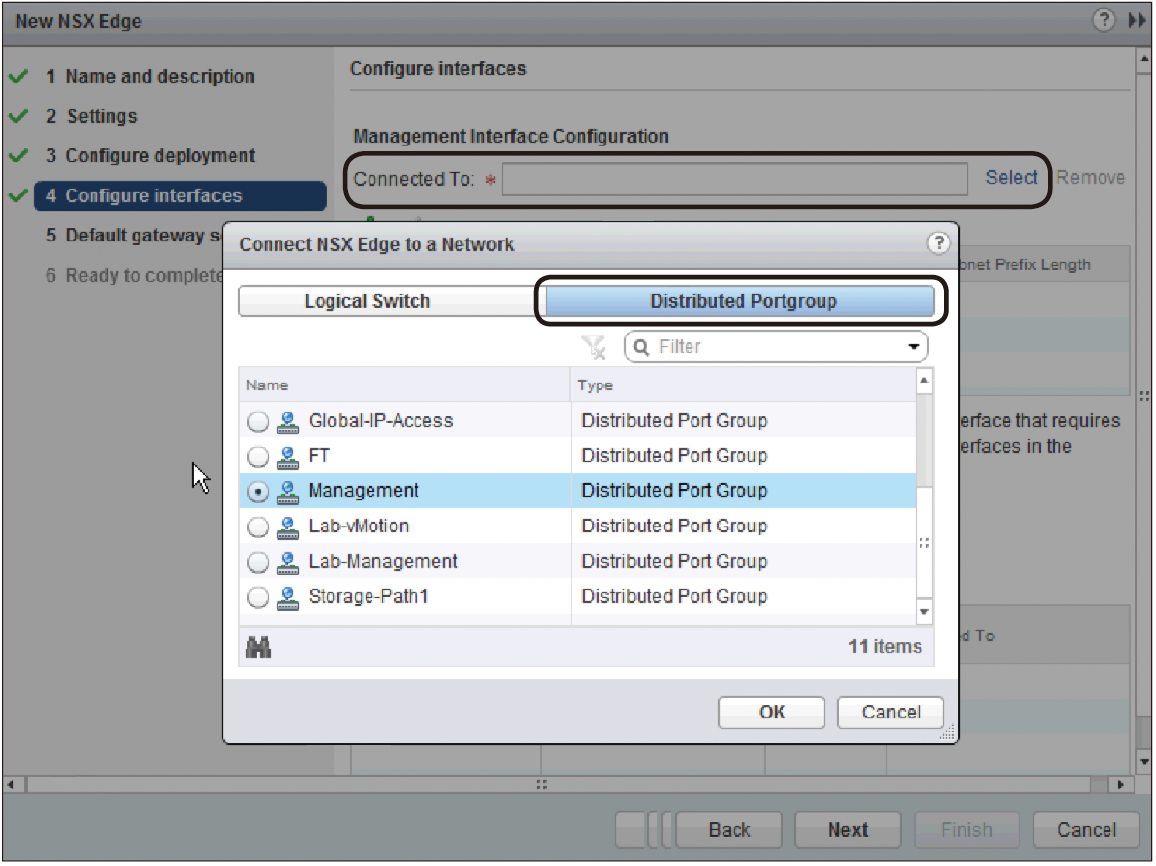Select the Lab-Management radio button
This screenshot has height=866, width=1156.
pyautogui.click(x=257, y=562)
